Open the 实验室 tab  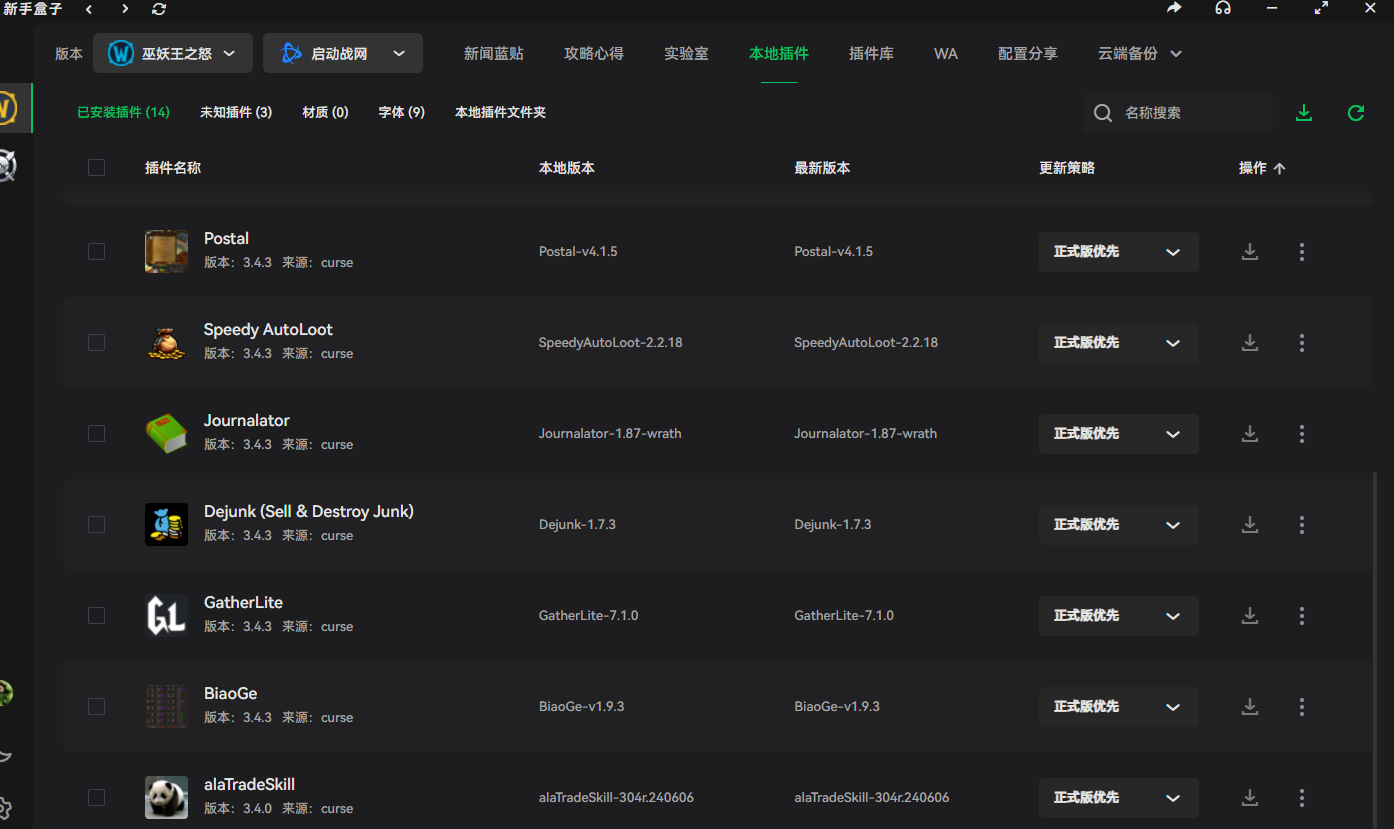[x=686, y=54]
